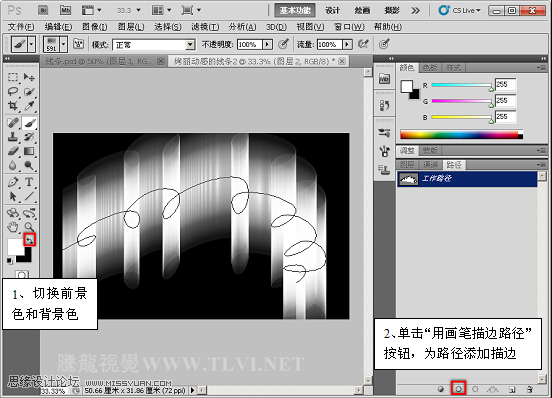Select the 设计 workspace button
This screenshot has width=552, height=398.
pyautogui.click(x=332, y=11)
